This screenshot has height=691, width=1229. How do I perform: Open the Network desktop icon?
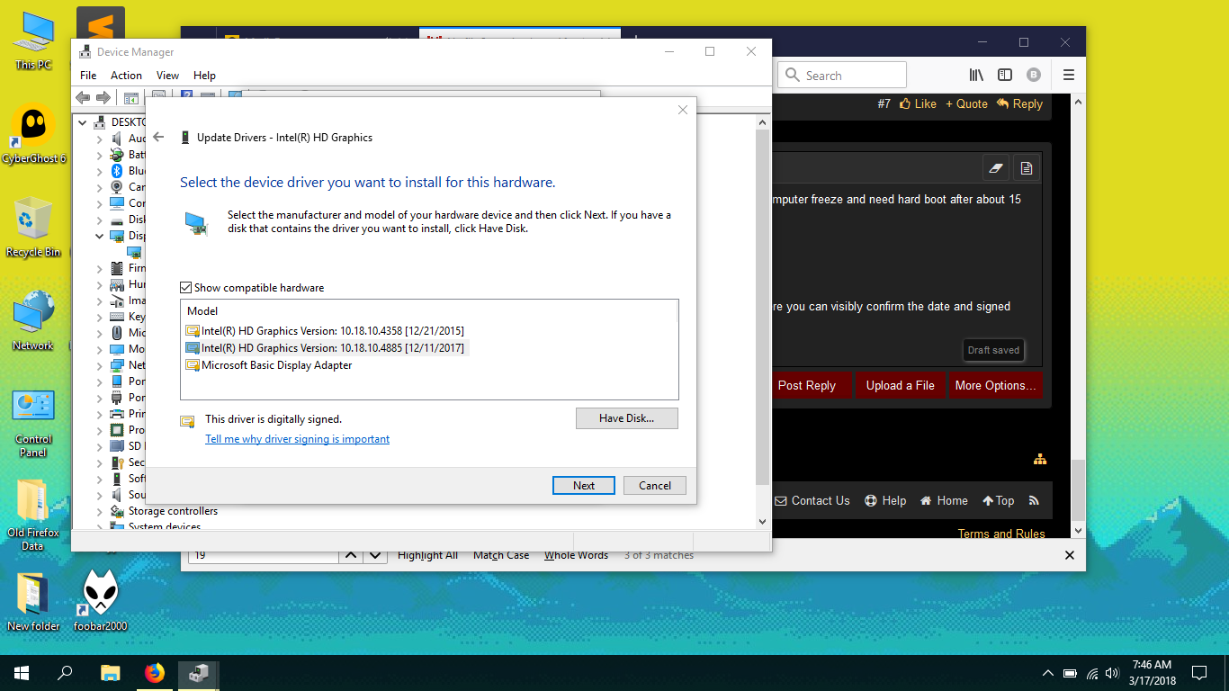(x=33, y=320)
